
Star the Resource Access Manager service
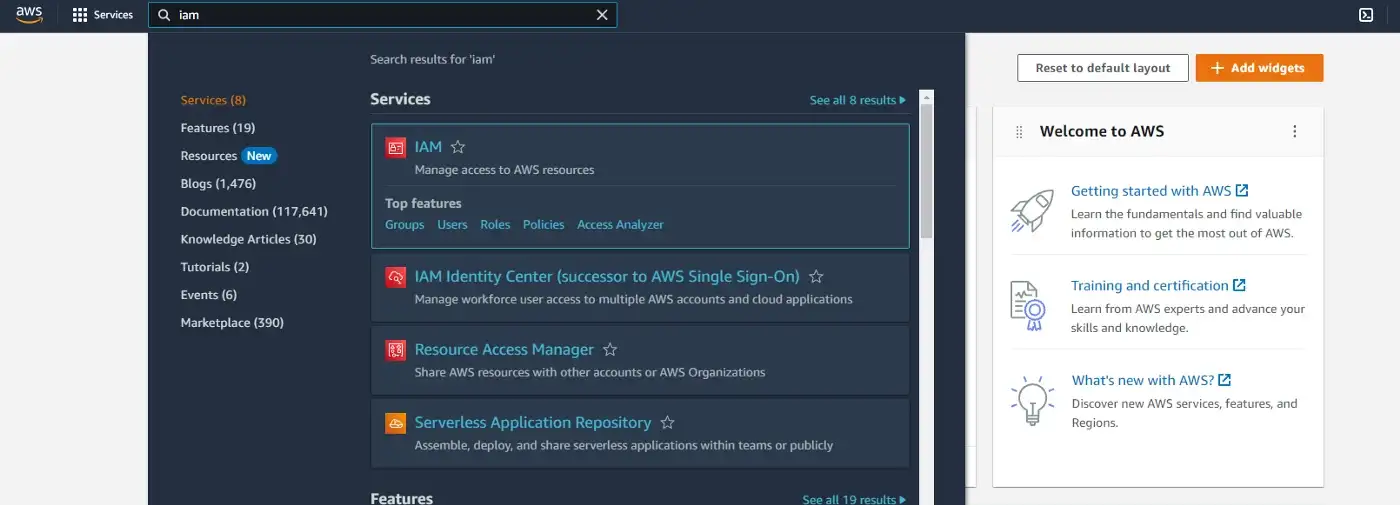(x=610, y=350)
